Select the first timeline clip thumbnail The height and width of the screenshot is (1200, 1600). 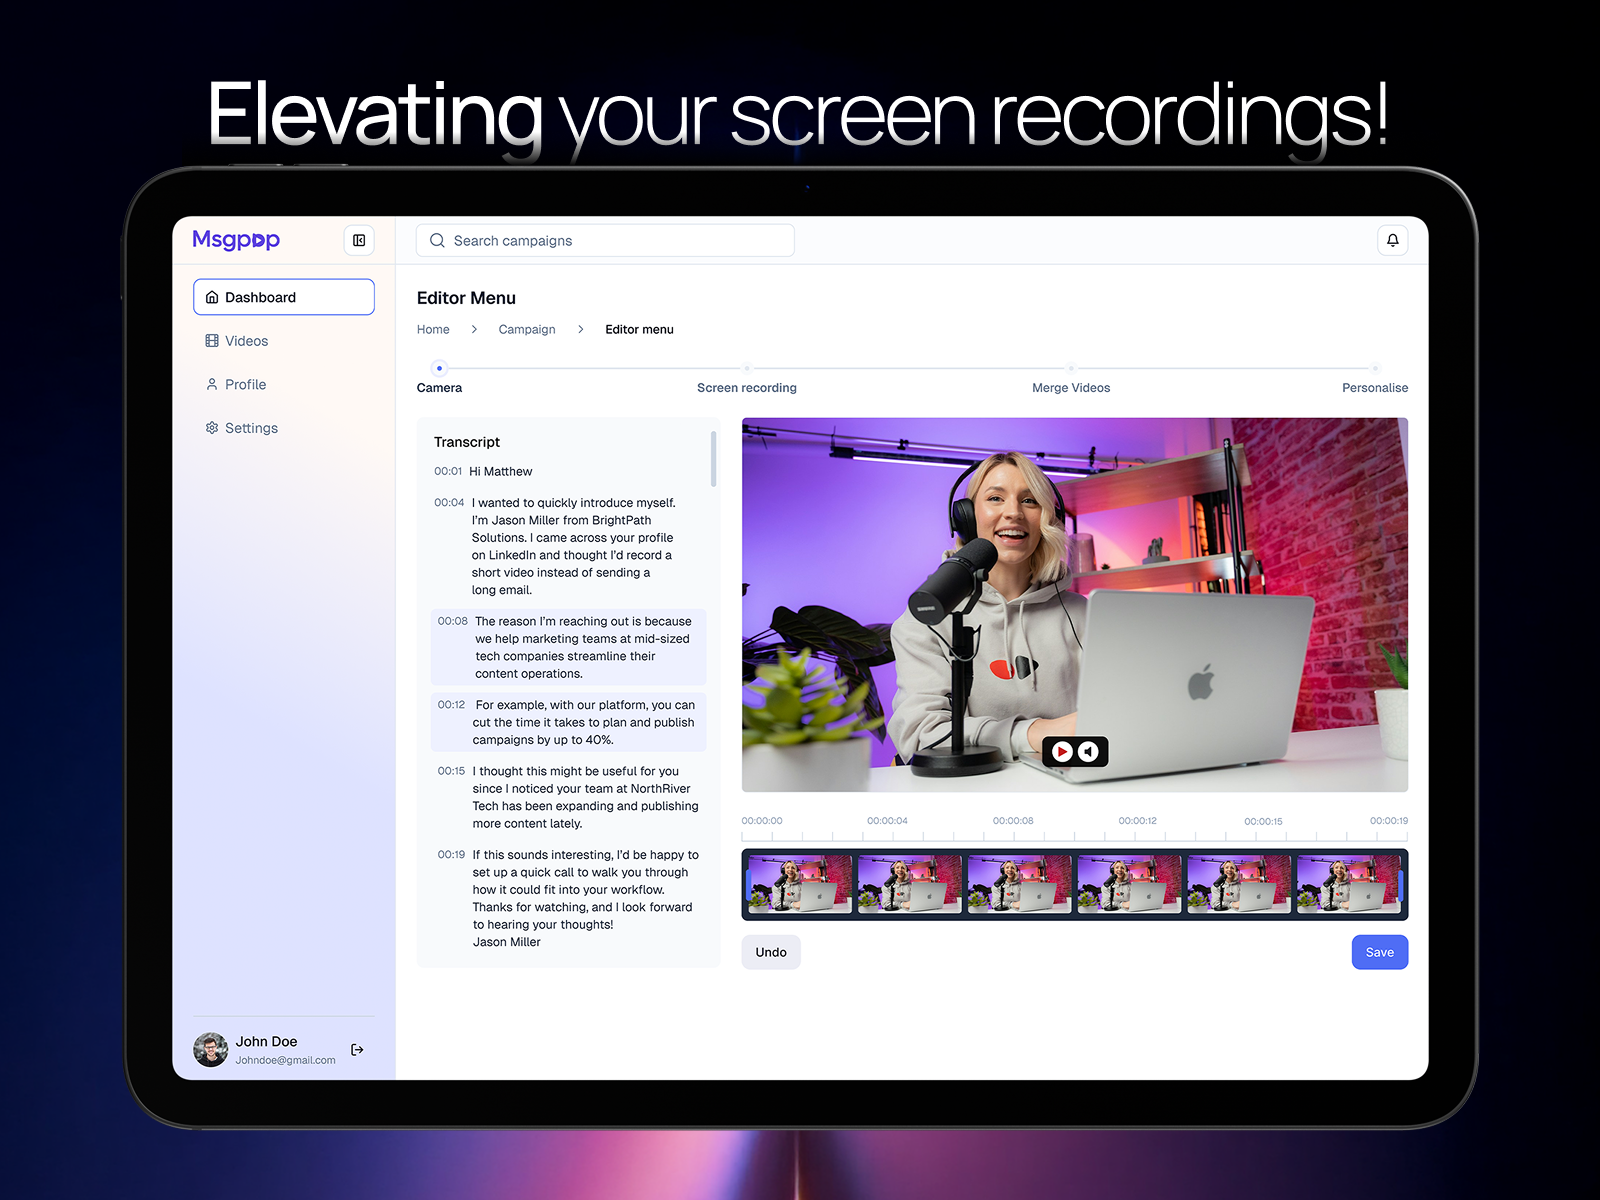(800, 884)
